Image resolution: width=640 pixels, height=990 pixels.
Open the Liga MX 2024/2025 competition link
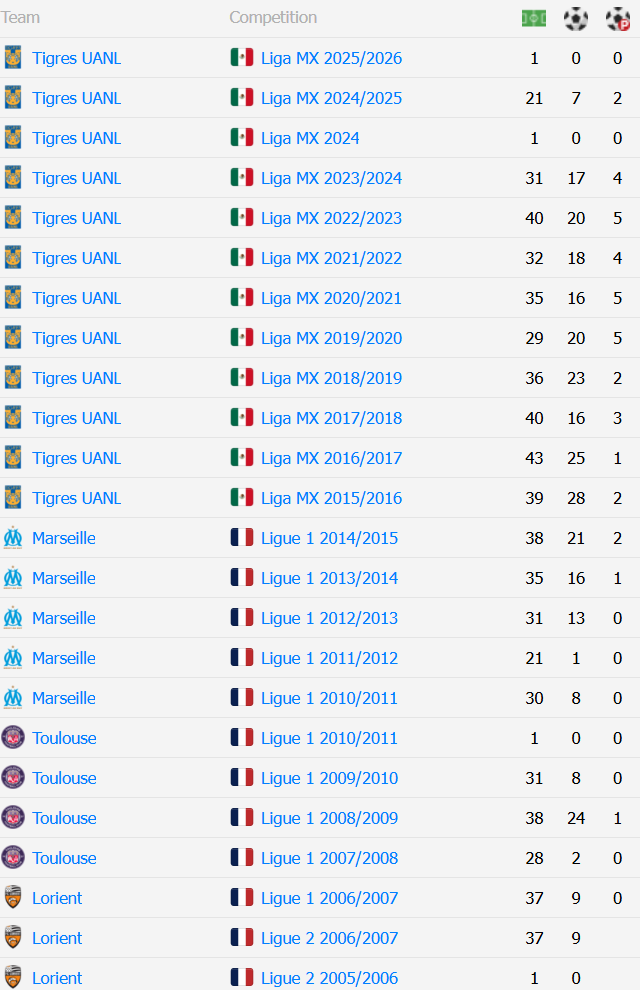pyautogui.click(x=331, y=98)
